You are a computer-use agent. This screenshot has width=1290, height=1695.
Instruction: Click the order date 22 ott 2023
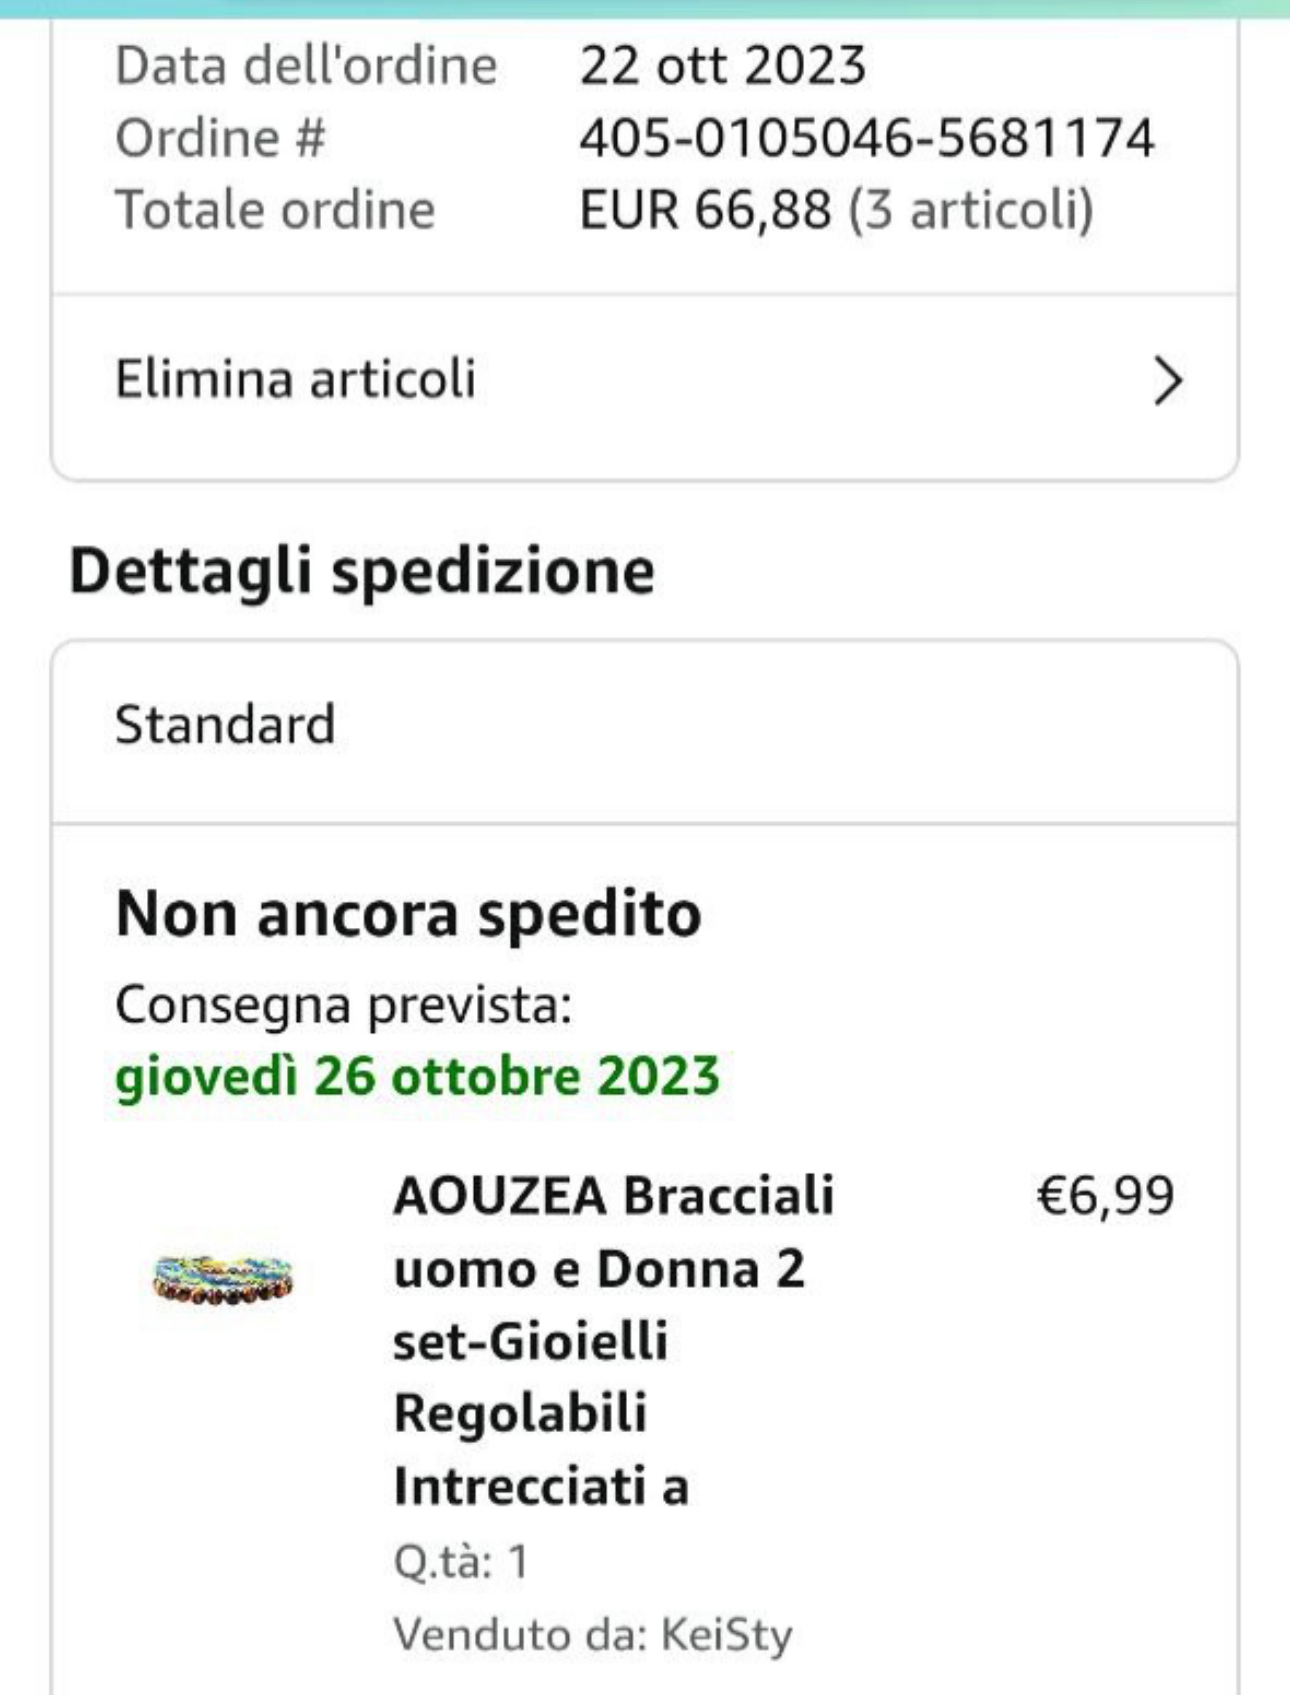coord(722,66)
